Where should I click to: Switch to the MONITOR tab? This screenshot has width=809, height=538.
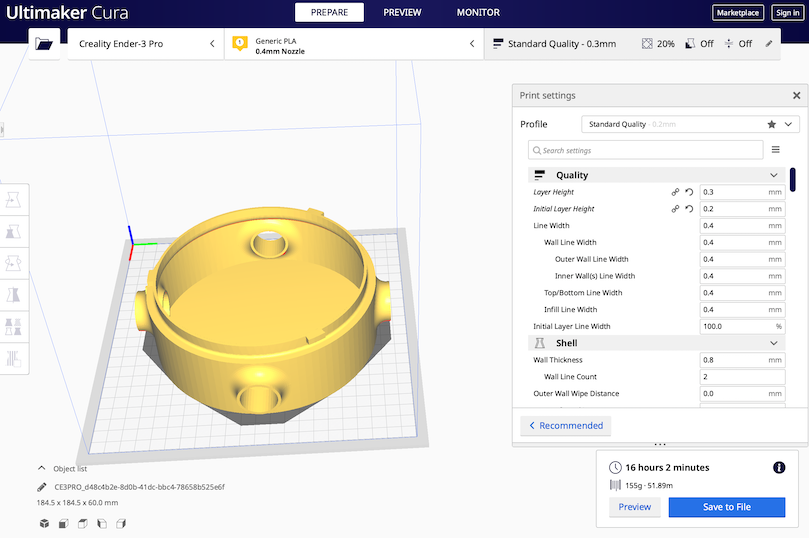[478, 12]
